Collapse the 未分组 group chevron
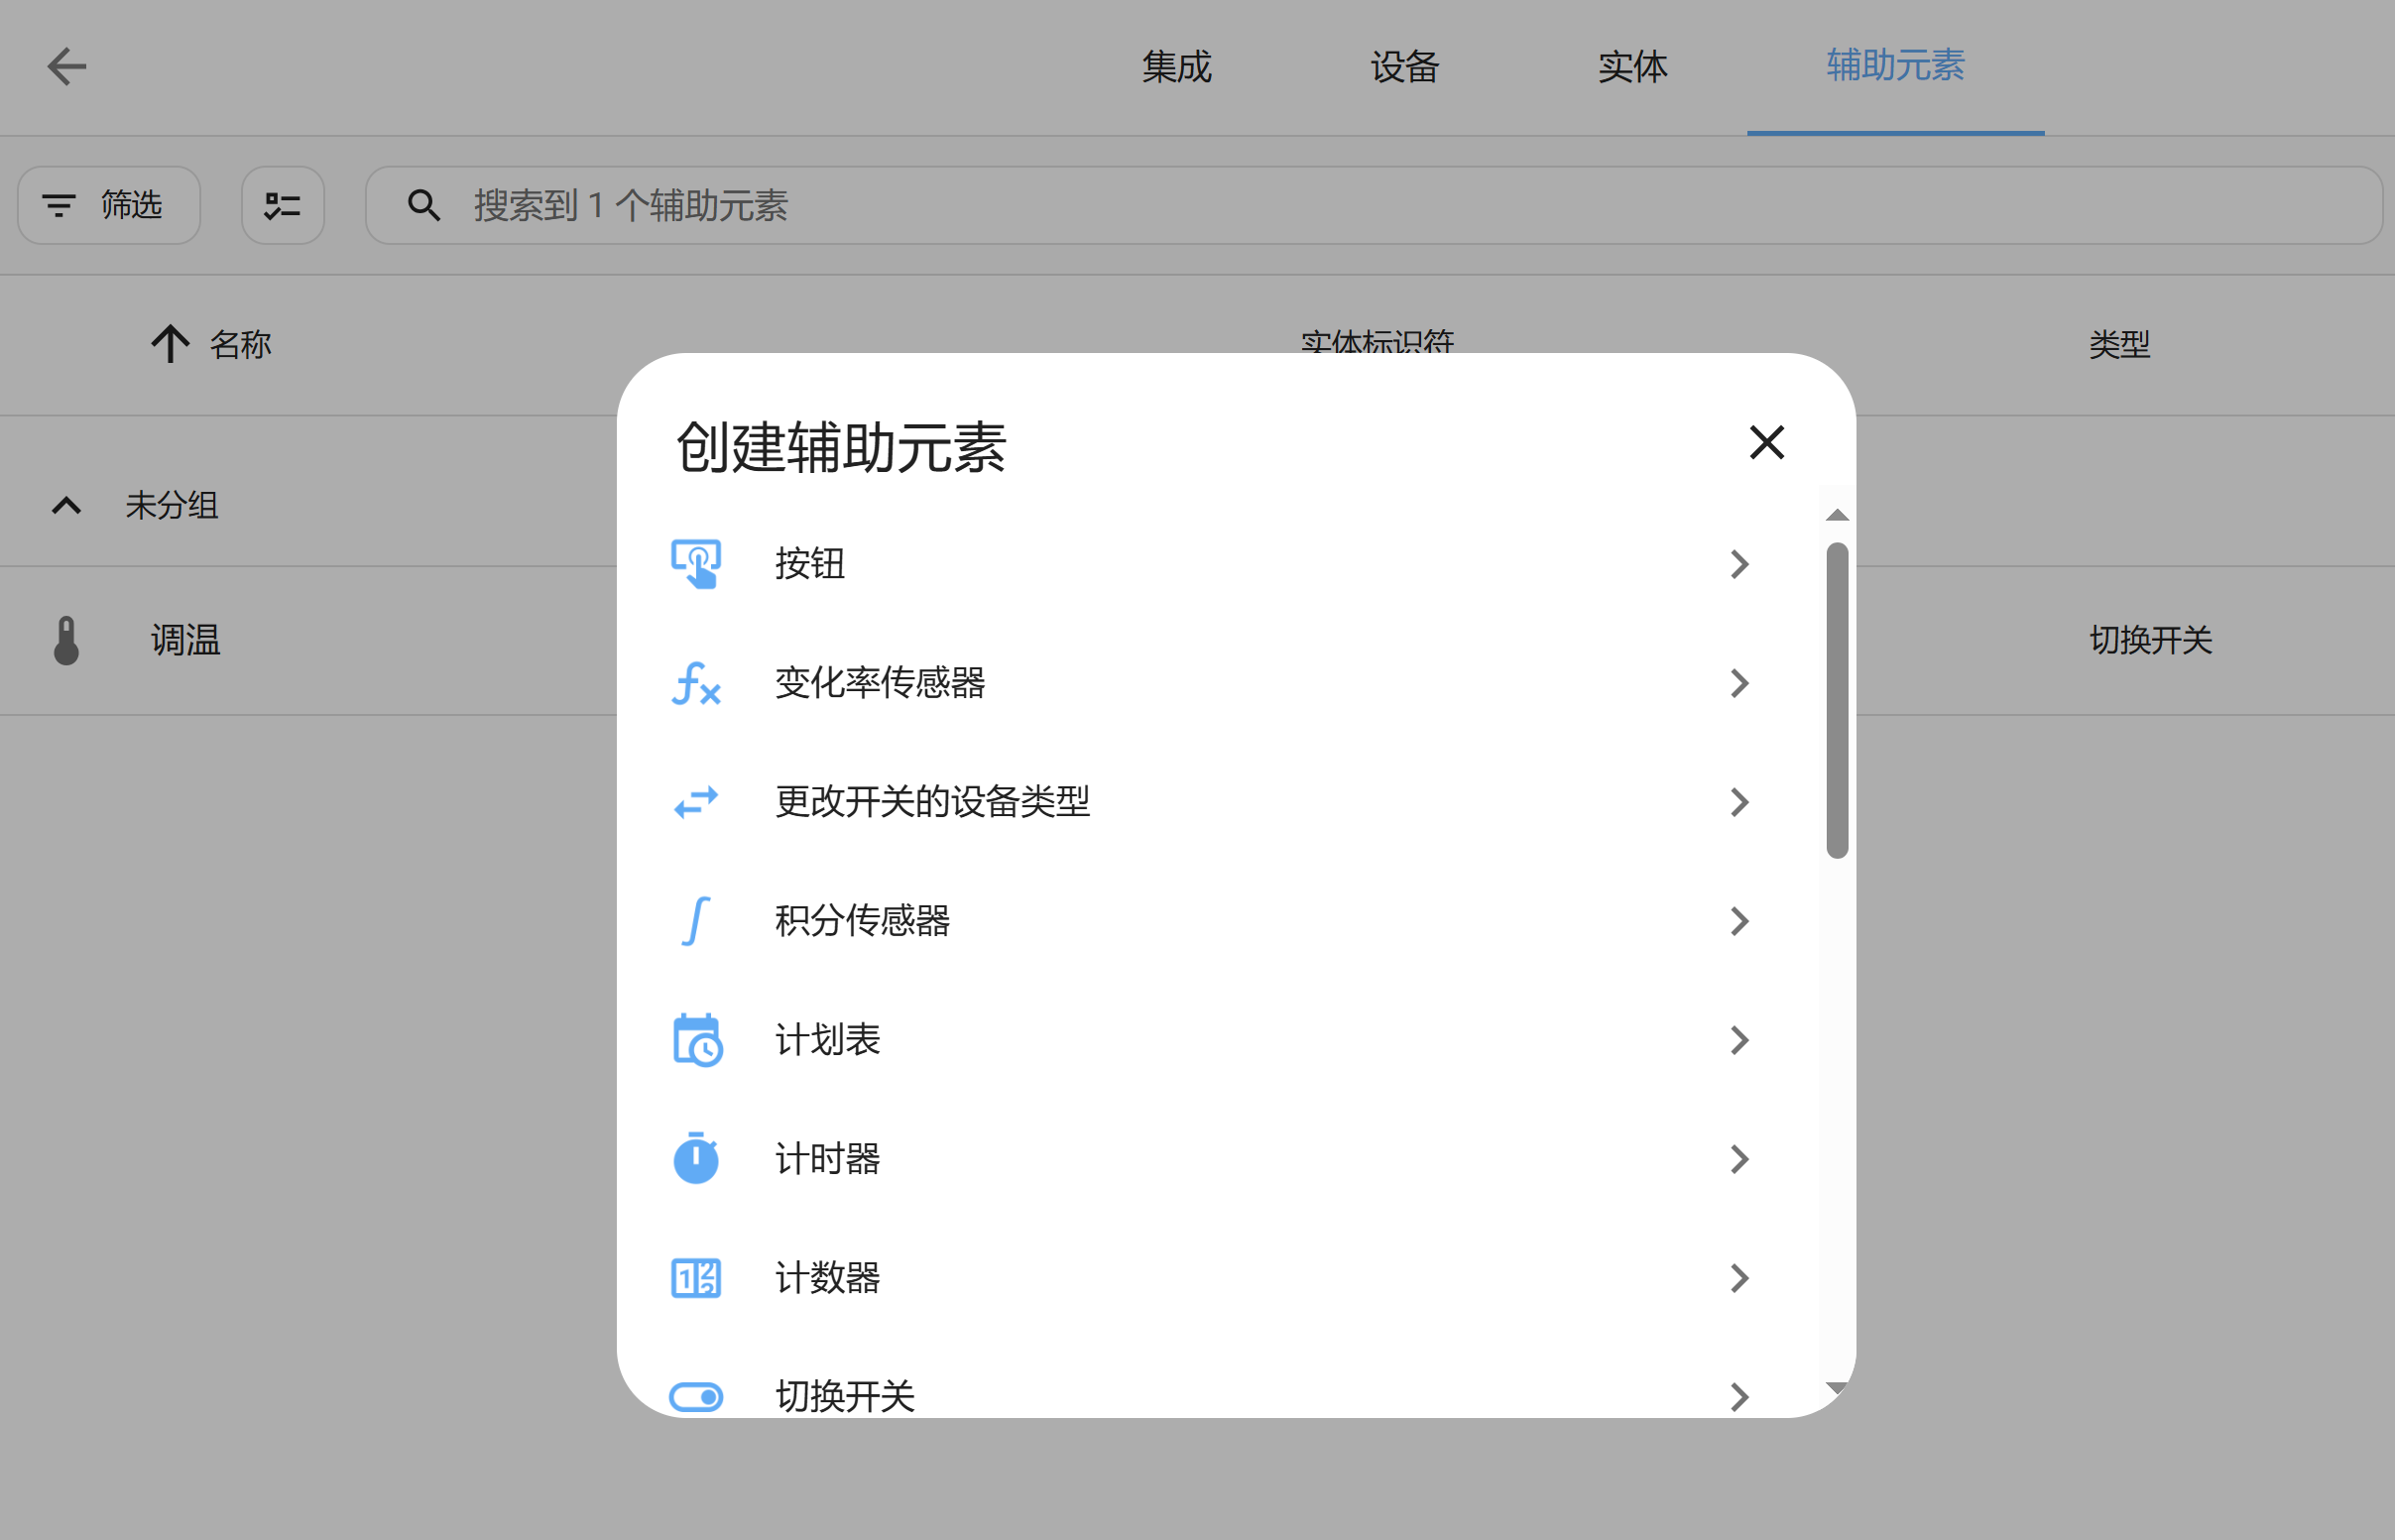The image size is (2395, 1540). point(67,505)
